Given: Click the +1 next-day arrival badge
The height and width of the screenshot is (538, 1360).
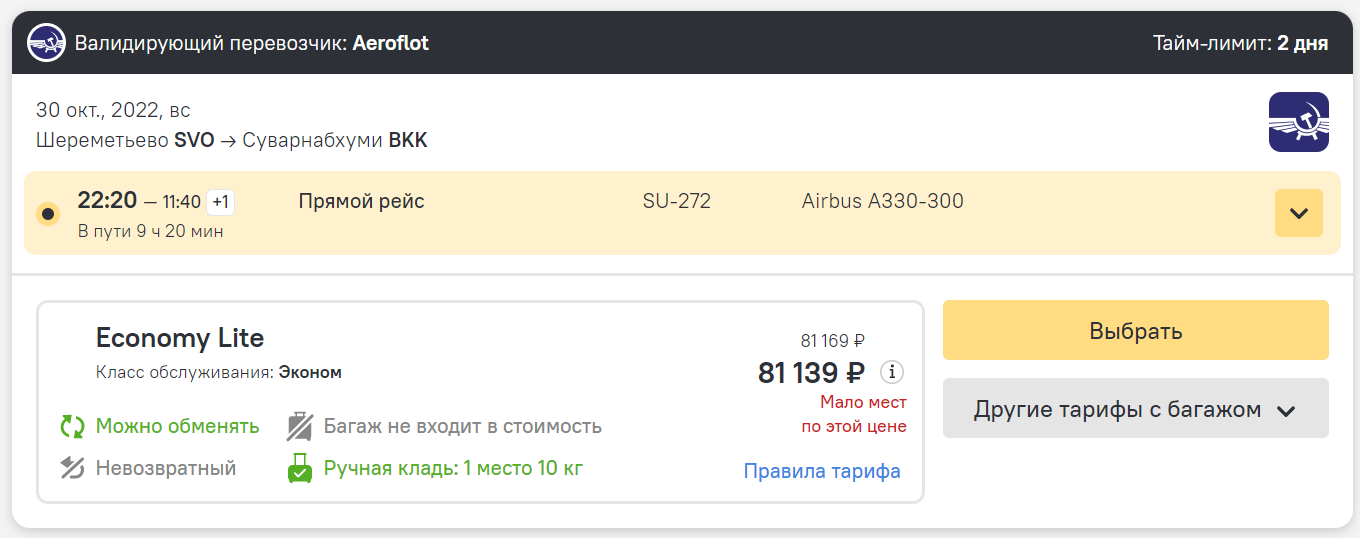Looking at the screenshot, I should tap(220, 202).
